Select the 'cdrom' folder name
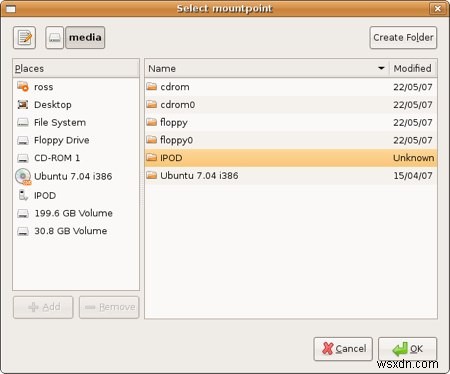Image resolution: width=450 pixels, height=374 pixels. point(175,87)
